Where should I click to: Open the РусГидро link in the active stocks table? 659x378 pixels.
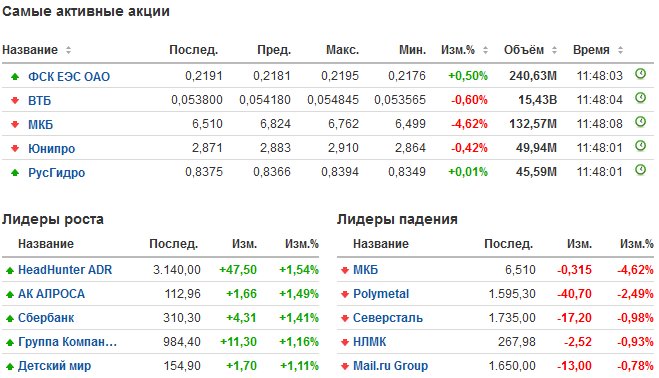[56, 172]
